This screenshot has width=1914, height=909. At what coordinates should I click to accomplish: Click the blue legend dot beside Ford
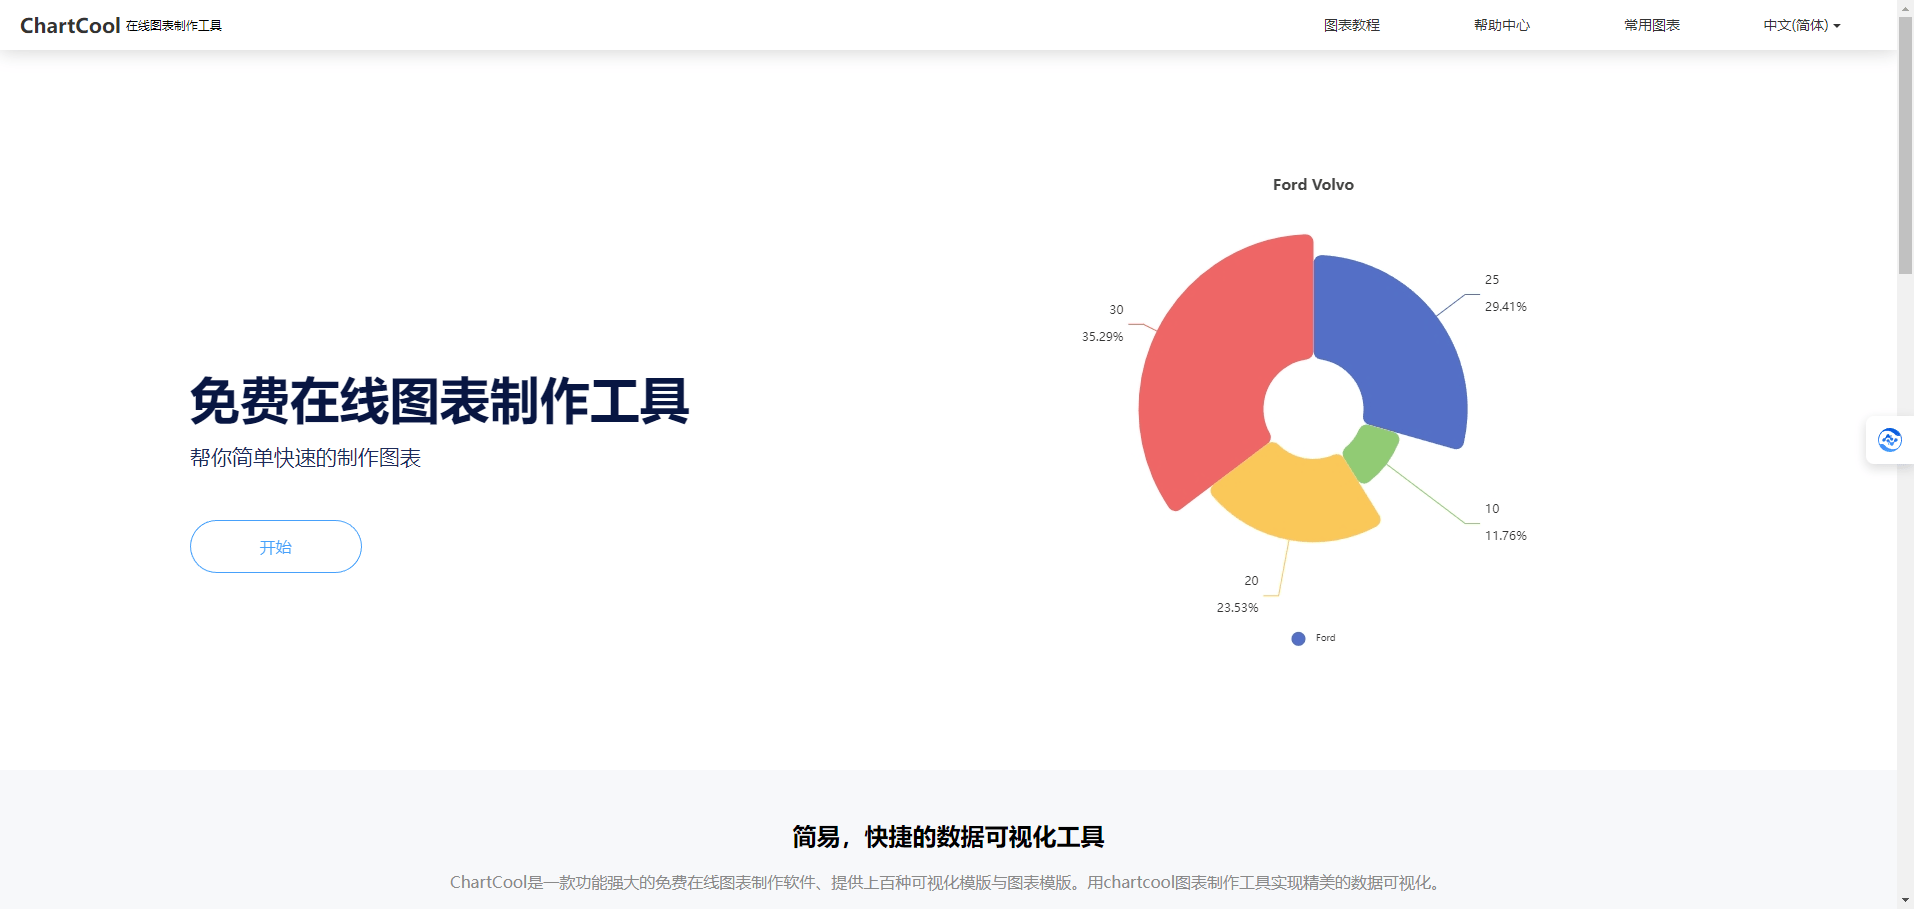[1297, 638]
